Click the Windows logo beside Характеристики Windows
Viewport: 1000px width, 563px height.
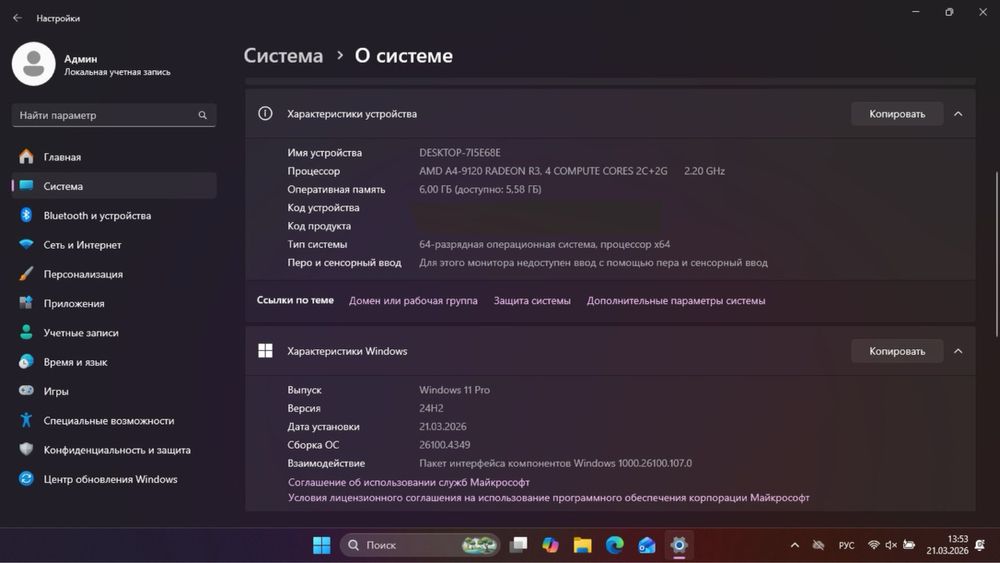tap(265, 351)
